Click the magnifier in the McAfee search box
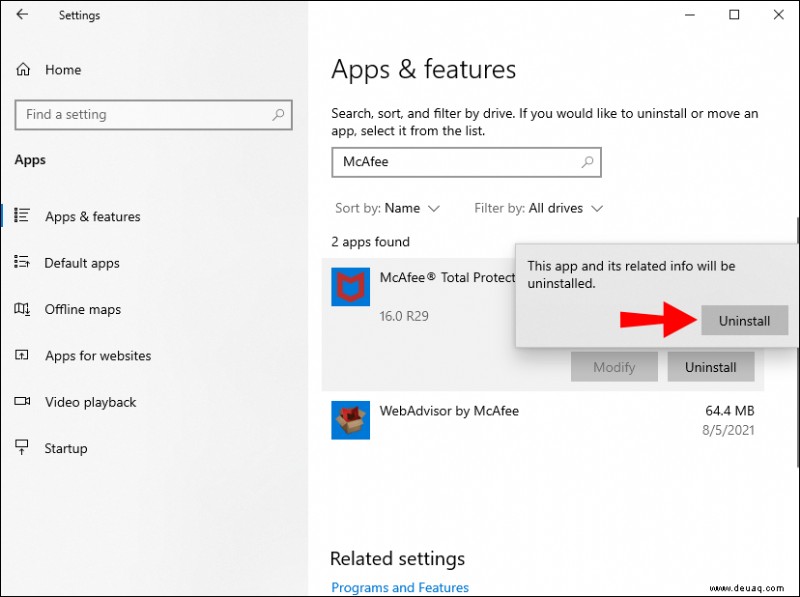 coord(588,162)
